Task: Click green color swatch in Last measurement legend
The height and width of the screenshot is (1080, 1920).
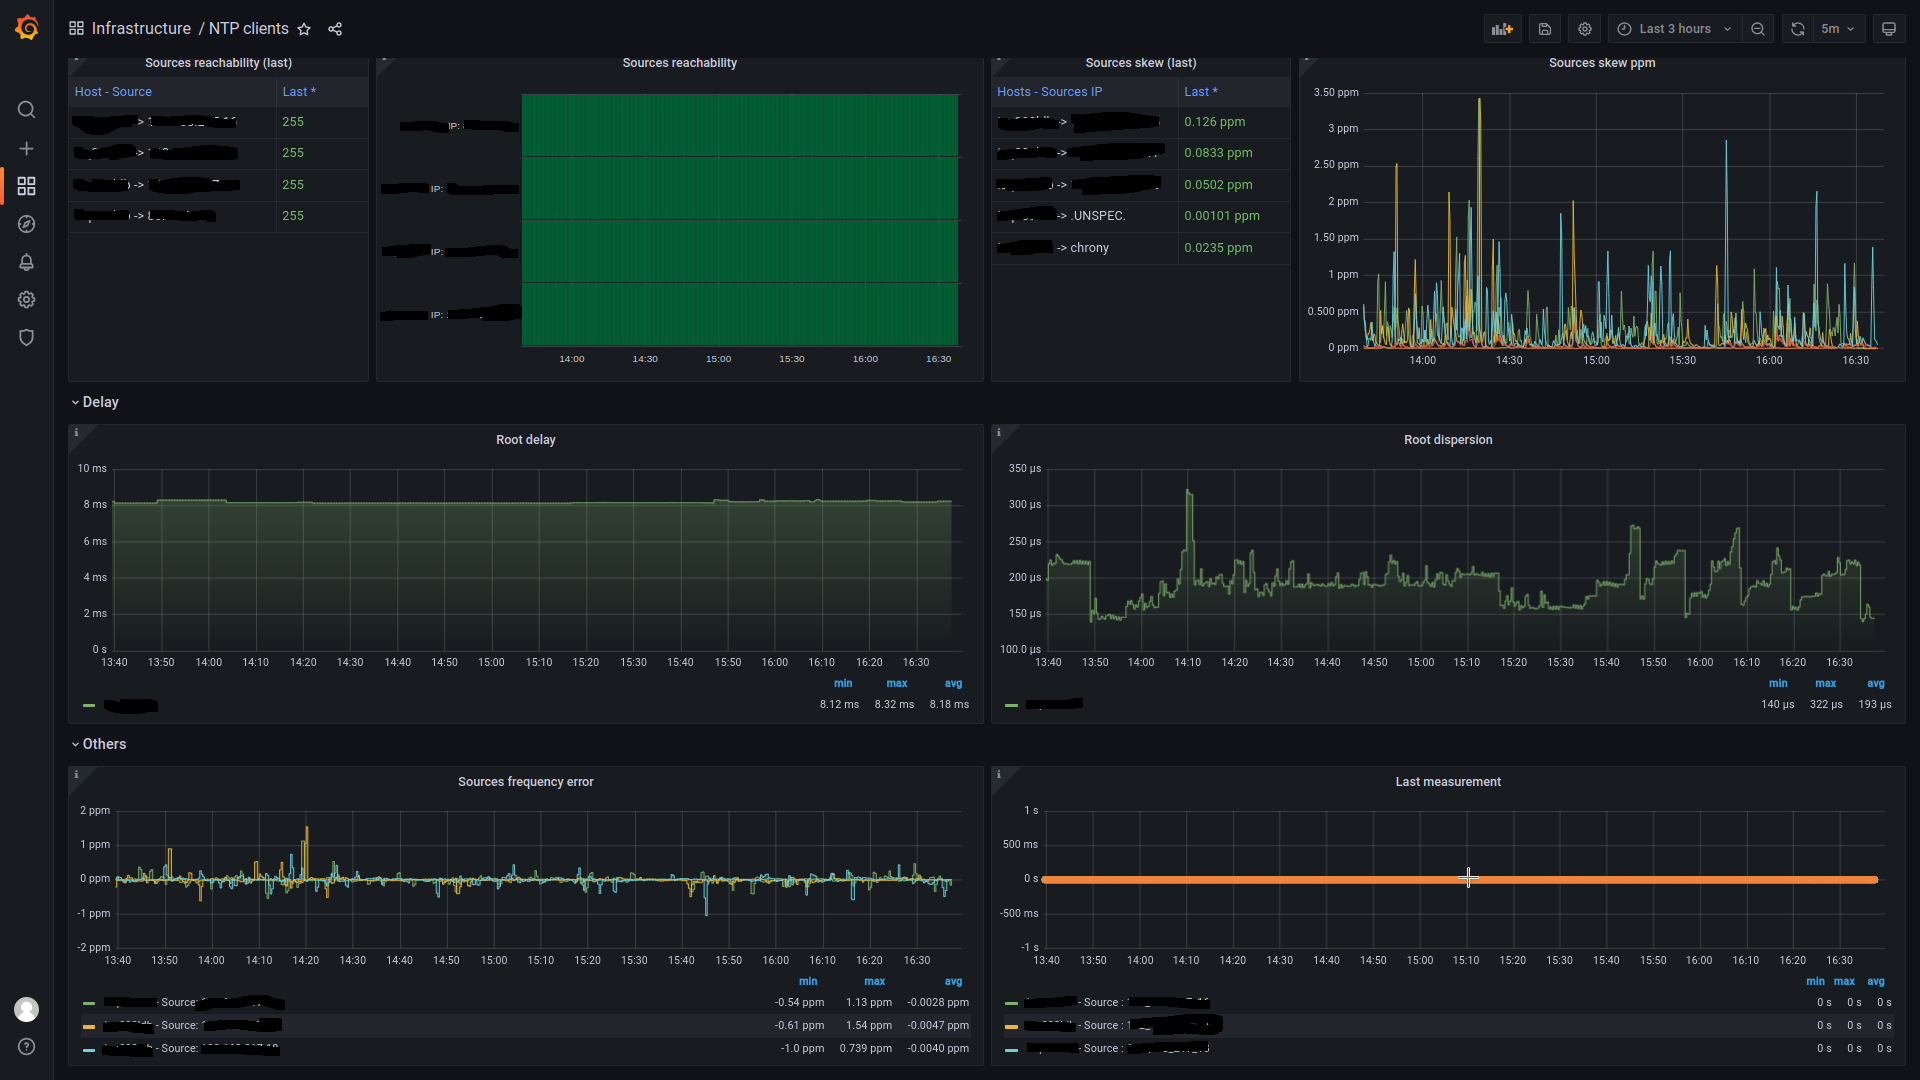Action: (x=1011, y=1003)
